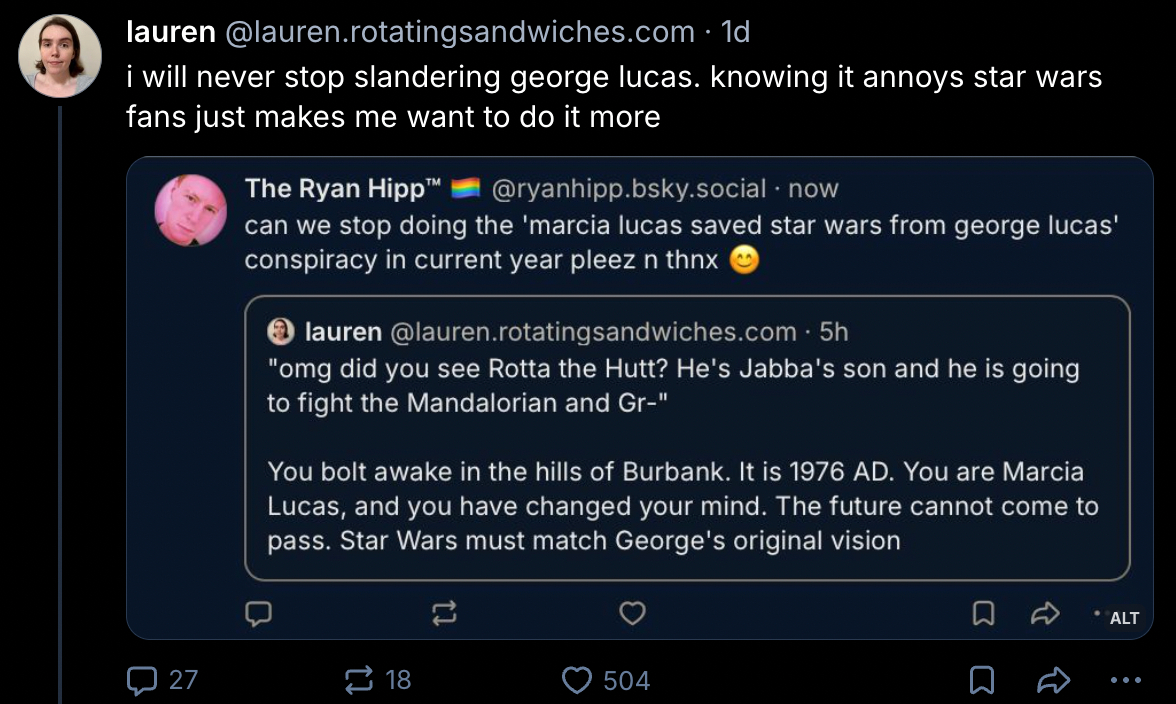This screenshot has width=1176, height=704.
Task: Like Ryan Hipp's quoted post
Action: 632,613
